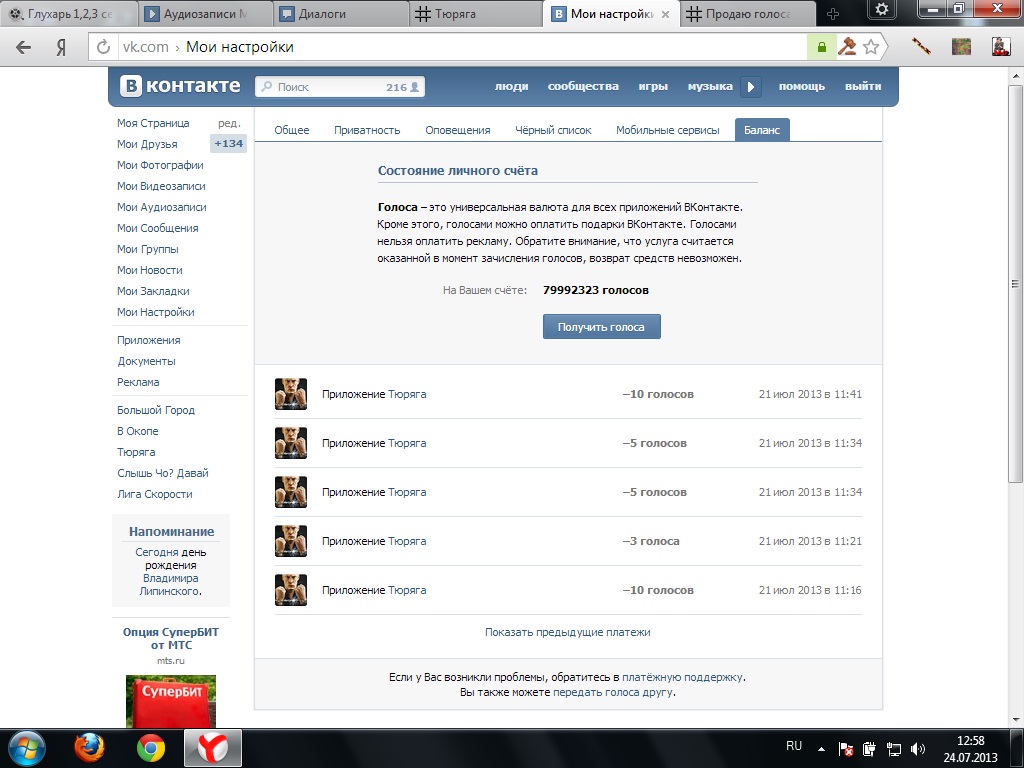This screenshot has height=768, width=1024.
Task: Click the volume speaker tray icon
Action: (x=918, y=749)
